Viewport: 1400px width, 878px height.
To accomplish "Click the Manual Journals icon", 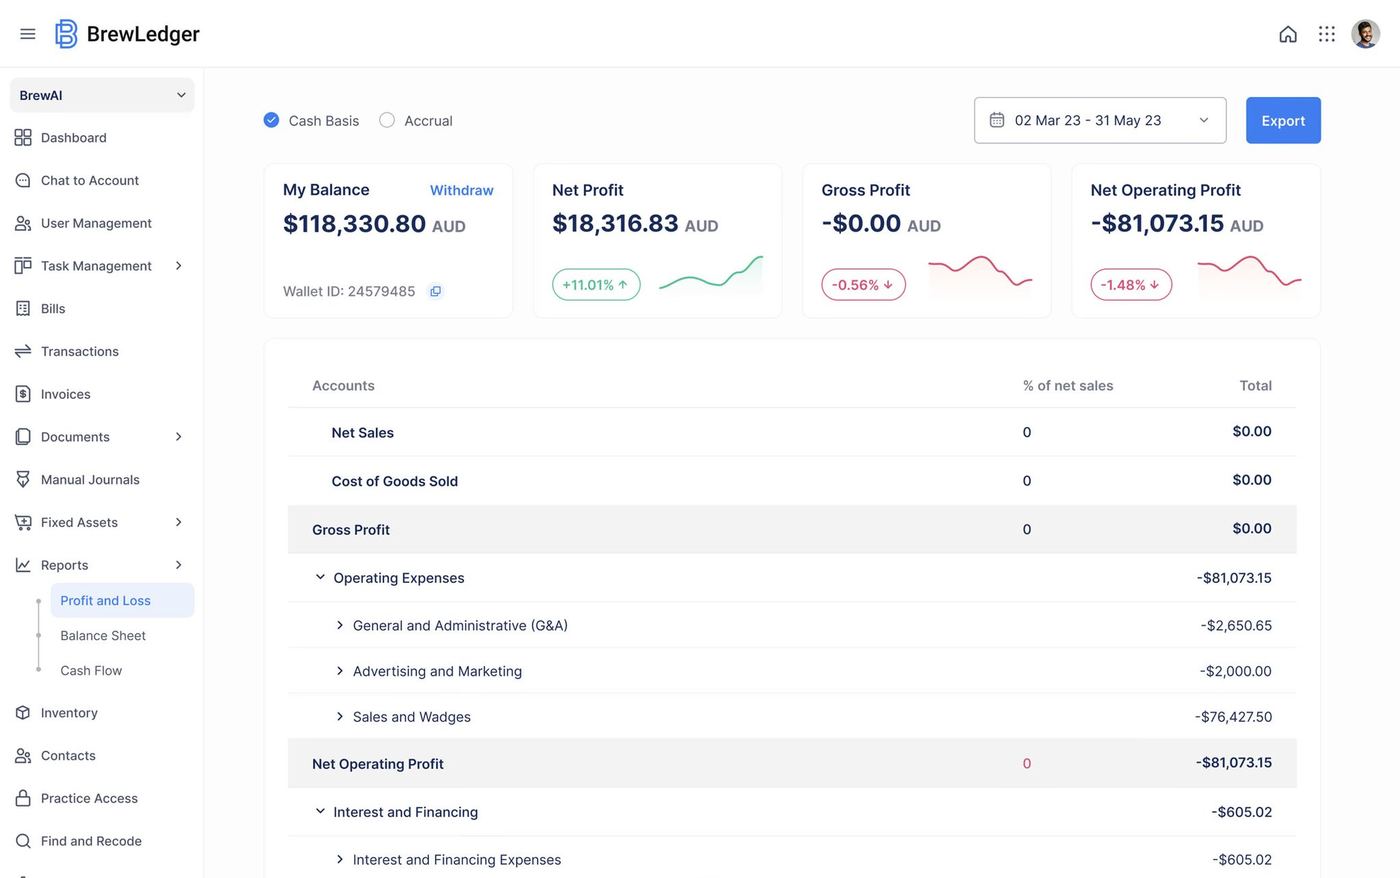I will (23, 480).
